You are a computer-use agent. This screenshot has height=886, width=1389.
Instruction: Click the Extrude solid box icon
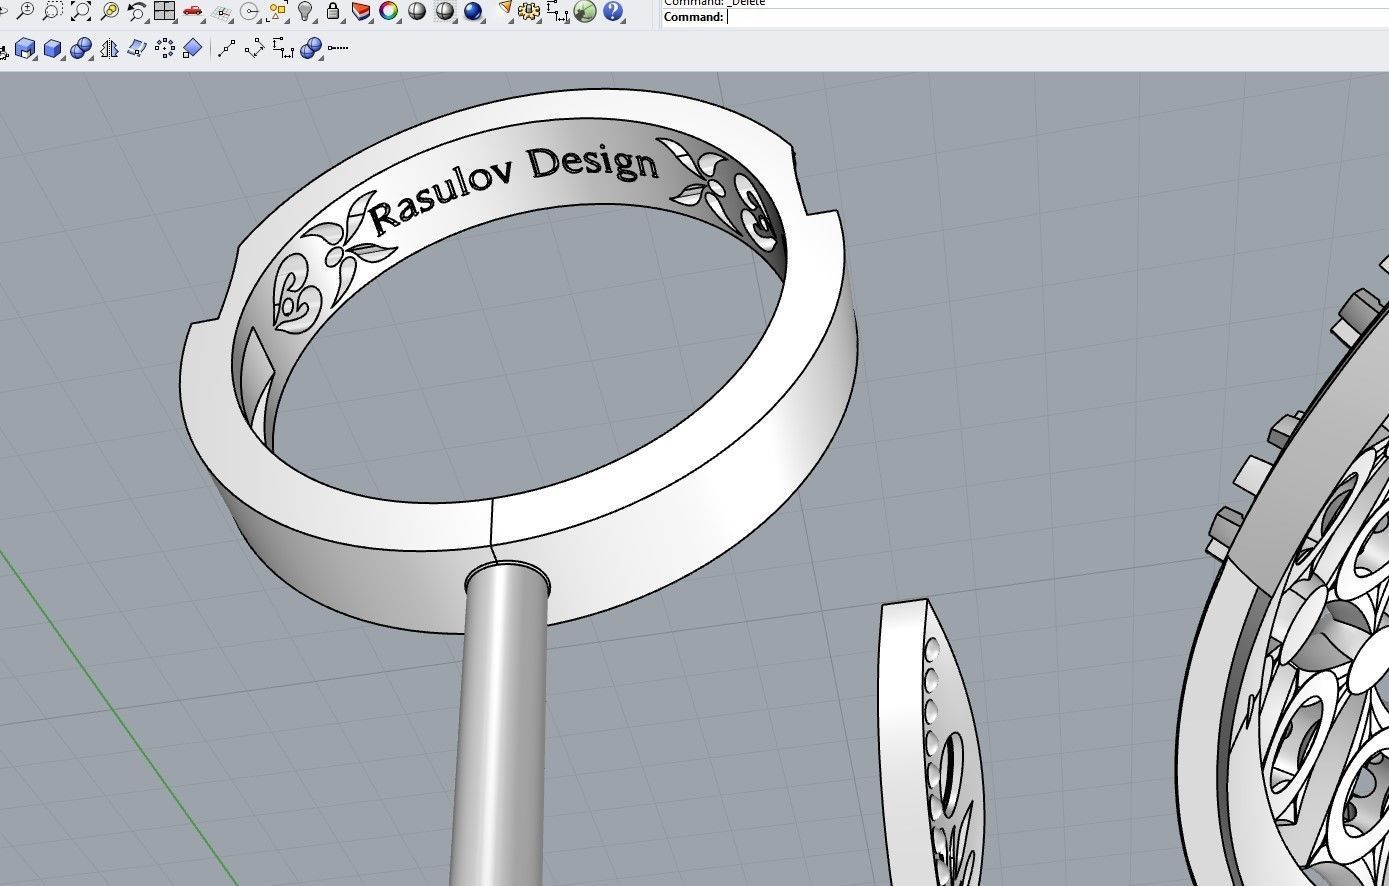pos(25,48)
